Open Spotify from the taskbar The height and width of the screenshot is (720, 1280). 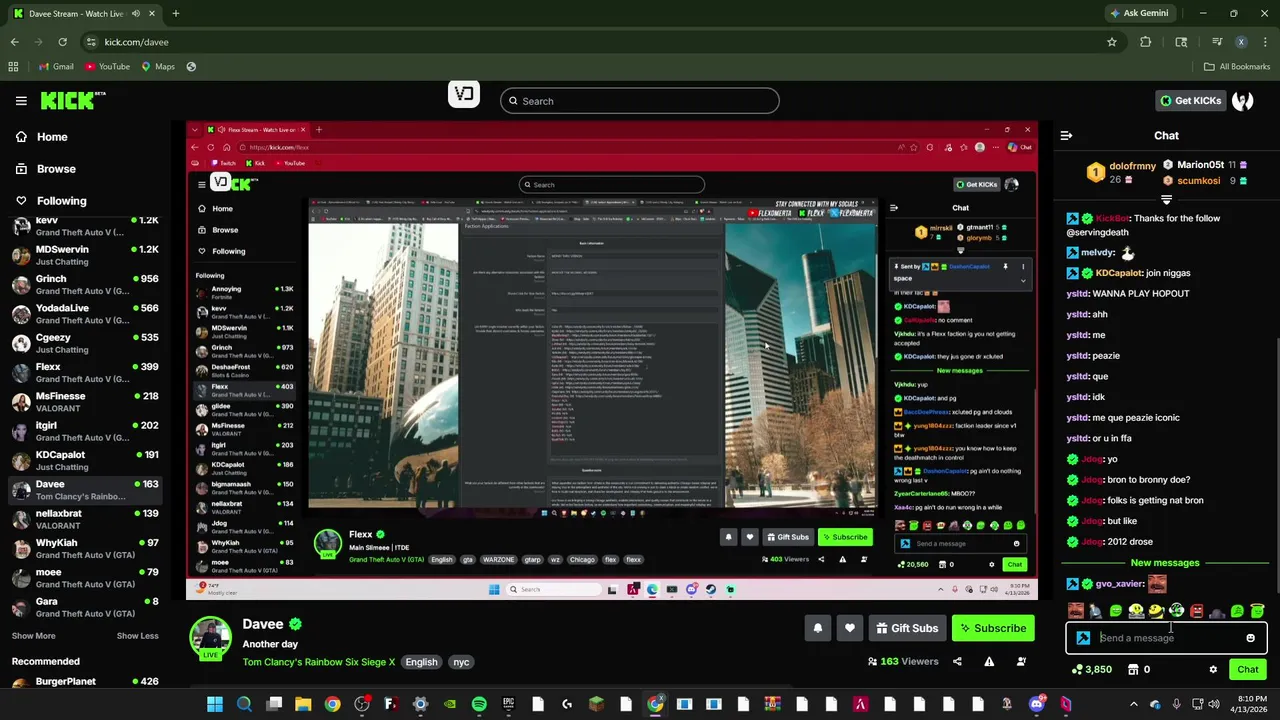coord(479,705)
